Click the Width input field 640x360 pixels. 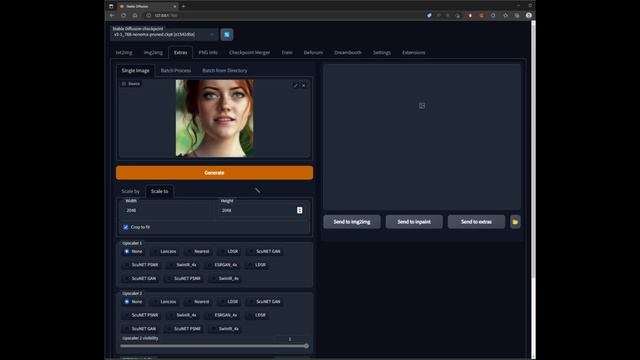(167, 210)
